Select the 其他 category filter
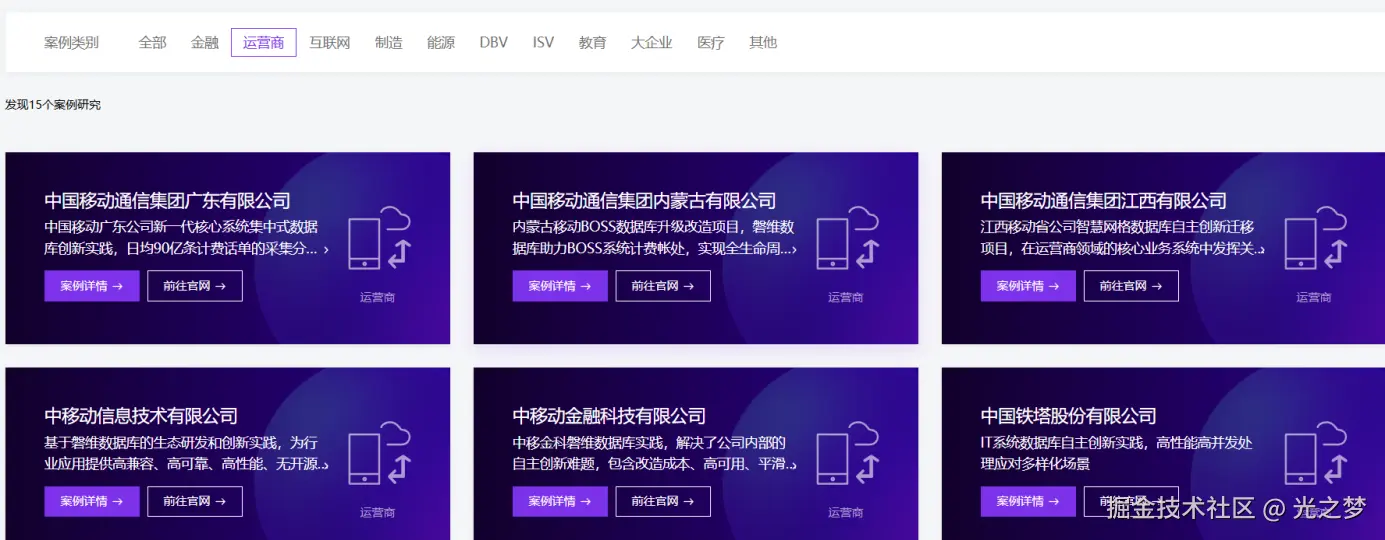The image size is (1385, 540). 763,43
